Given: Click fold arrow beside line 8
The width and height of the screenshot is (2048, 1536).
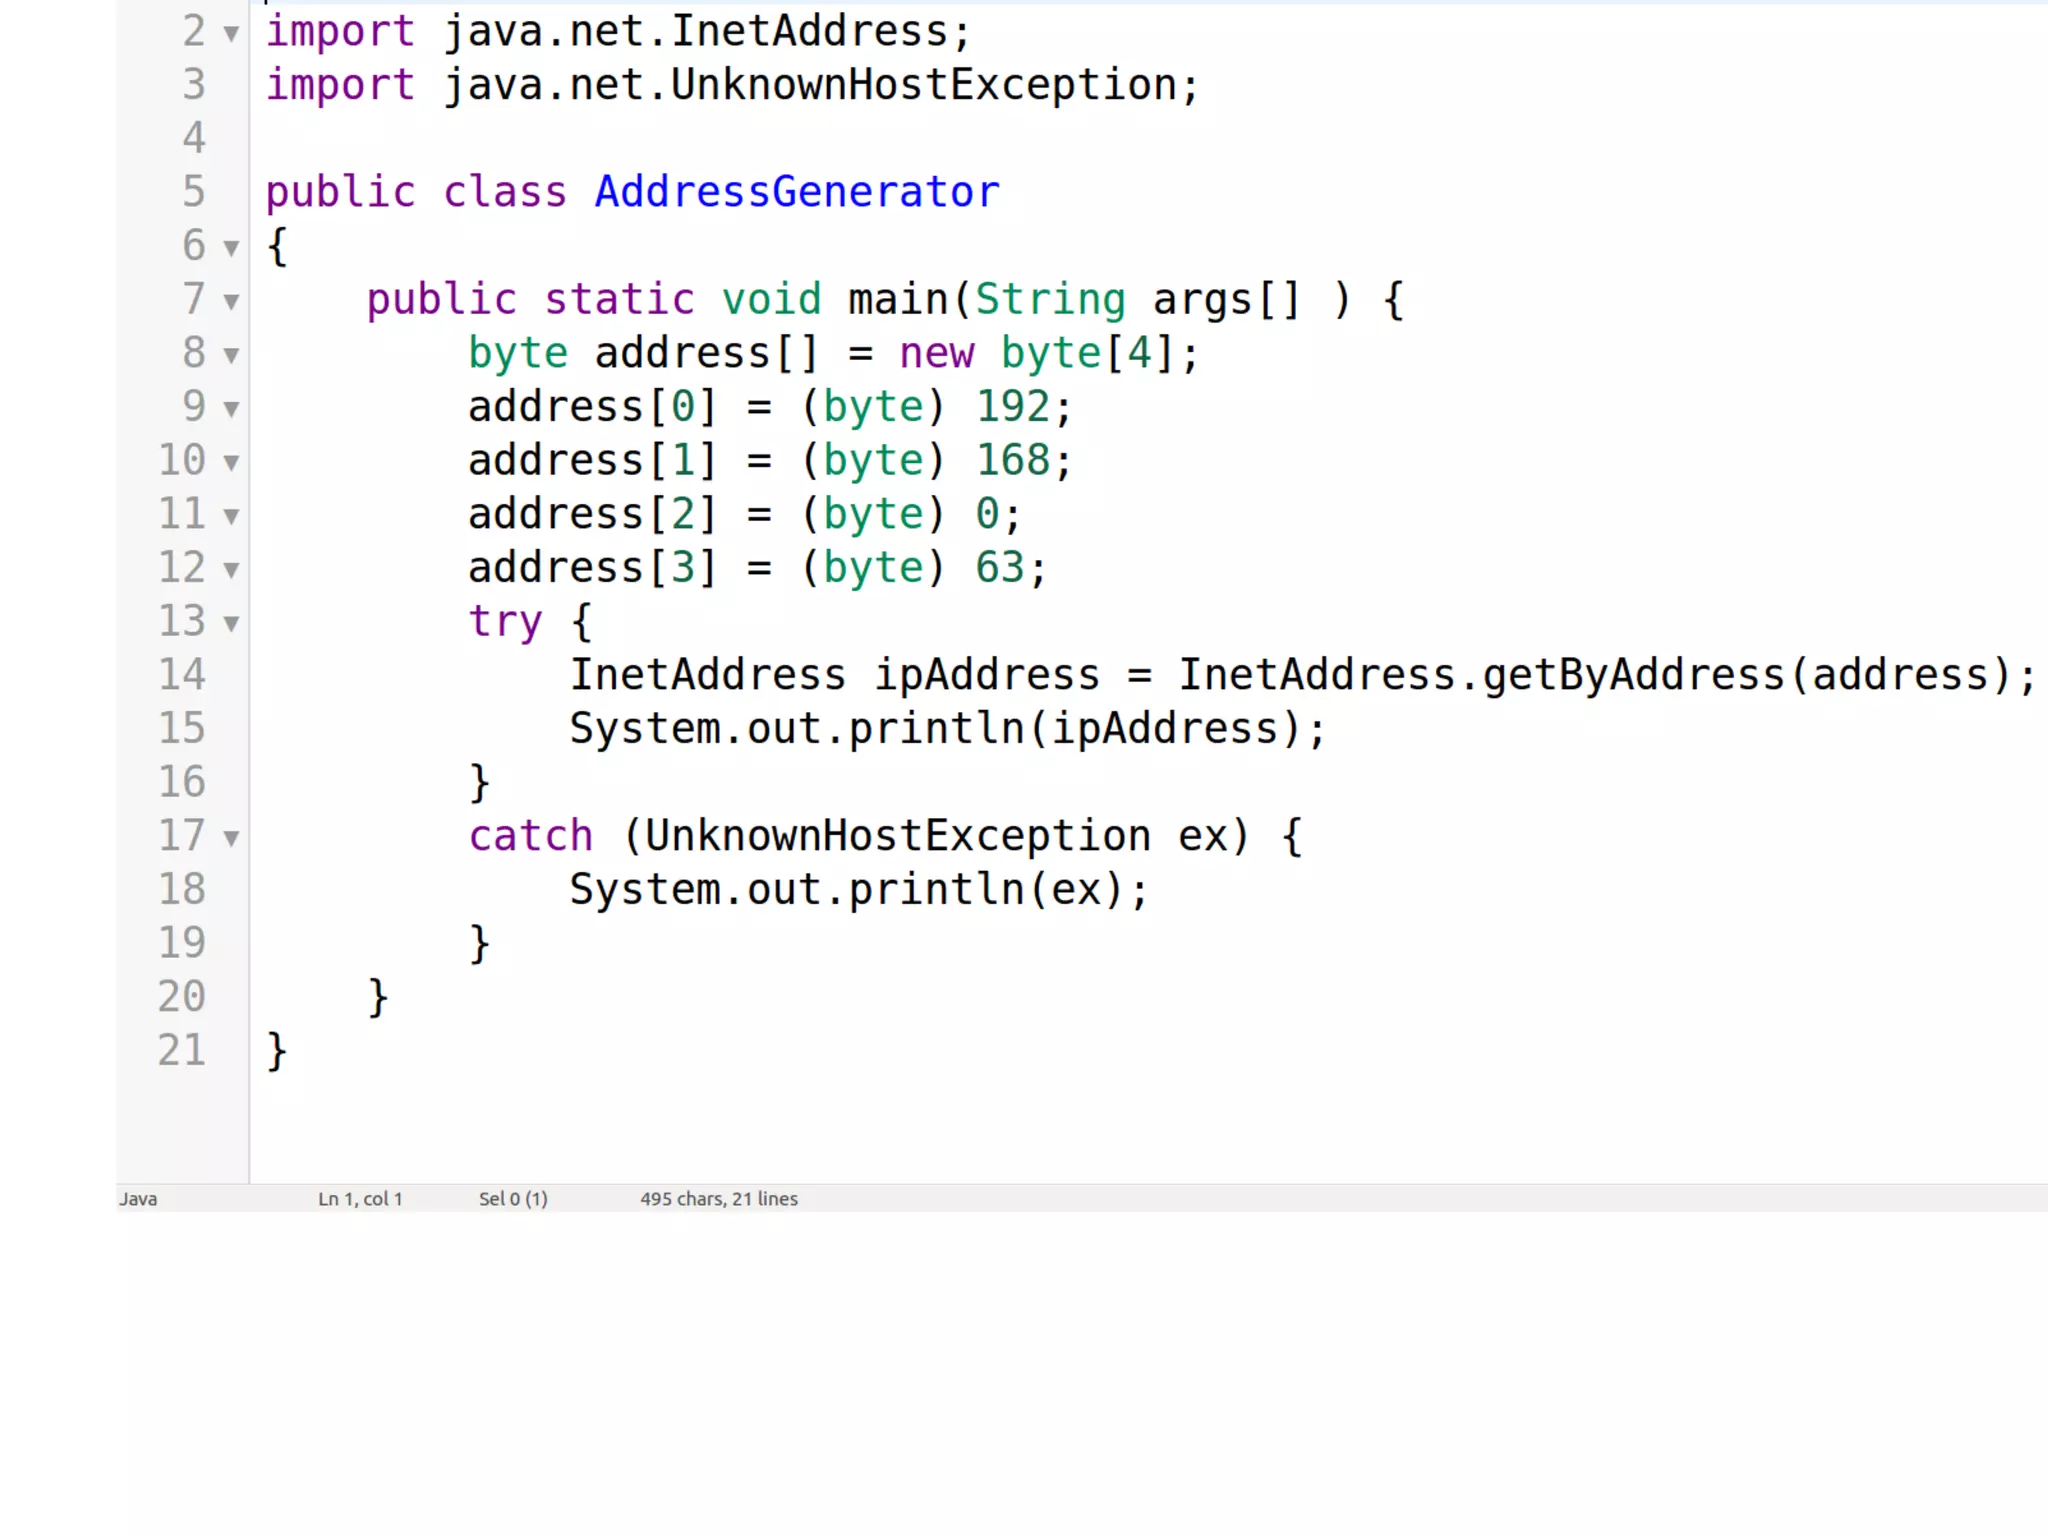Looking at the screenshot, I should click(x=231, y=355).
